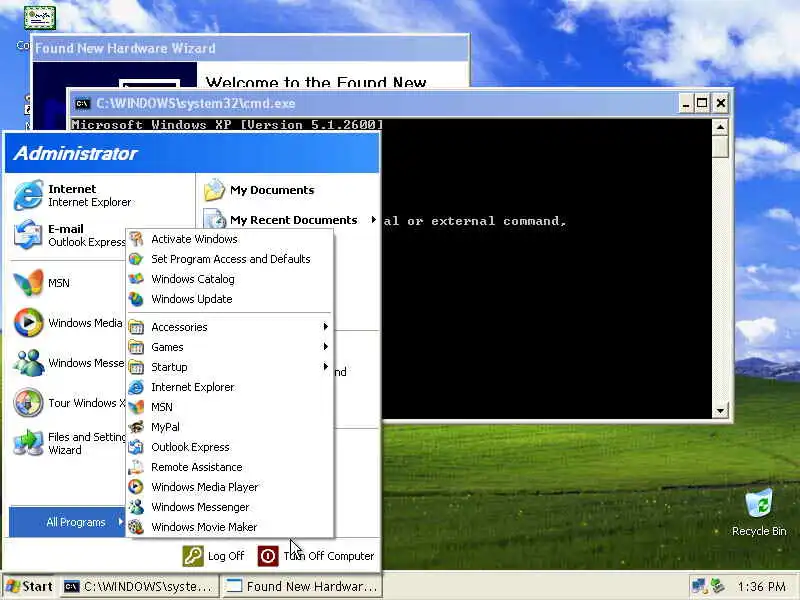
Task: Open Set Program Access and Defaults
Action: (230, 259)
